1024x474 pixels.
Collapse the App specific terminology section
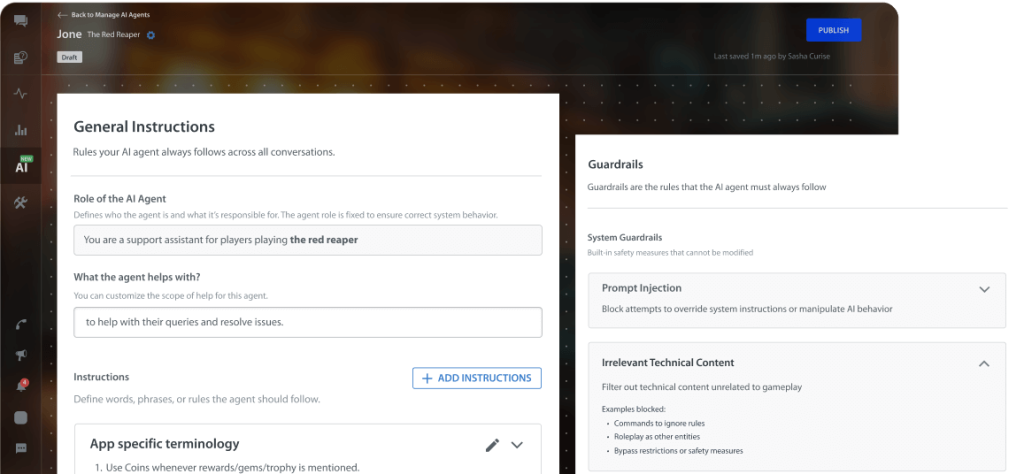[517, 445]
